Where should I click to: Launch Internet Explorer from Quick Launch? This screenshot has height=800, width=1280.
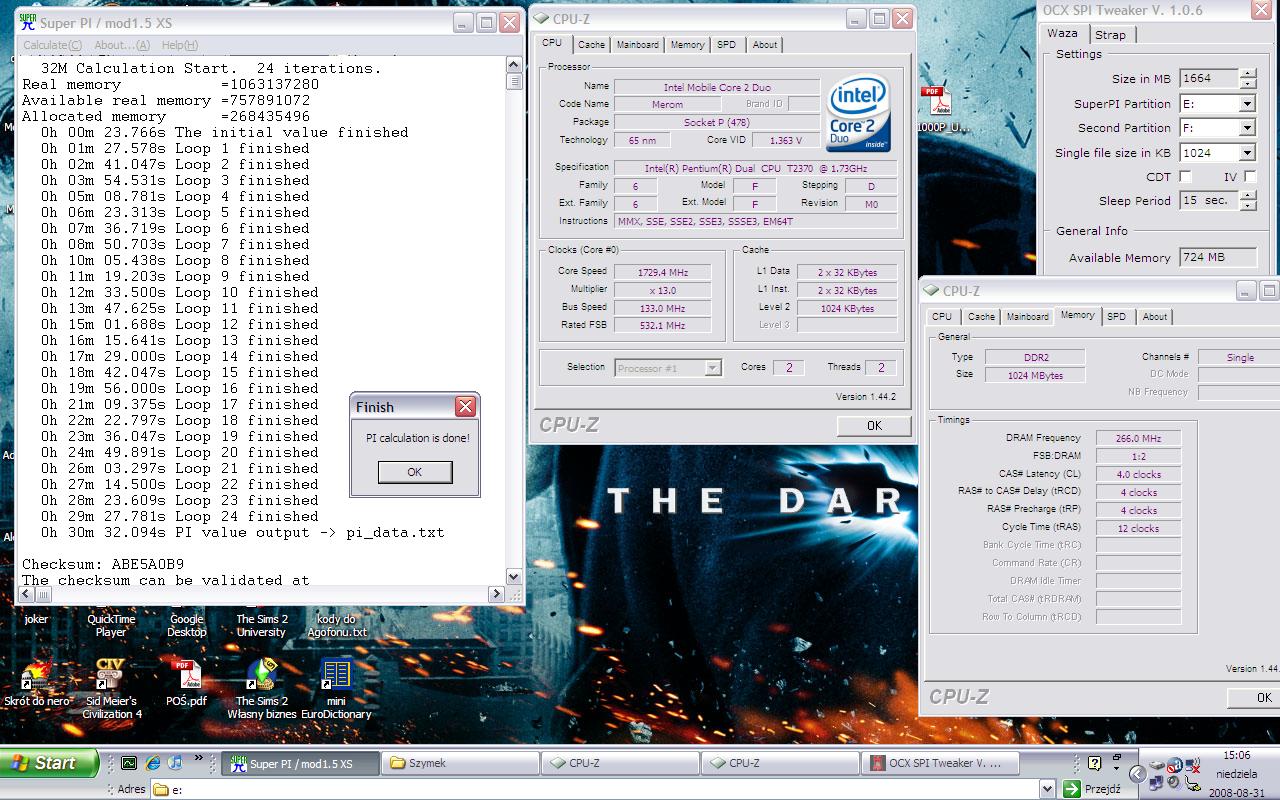tap(153, 763)
